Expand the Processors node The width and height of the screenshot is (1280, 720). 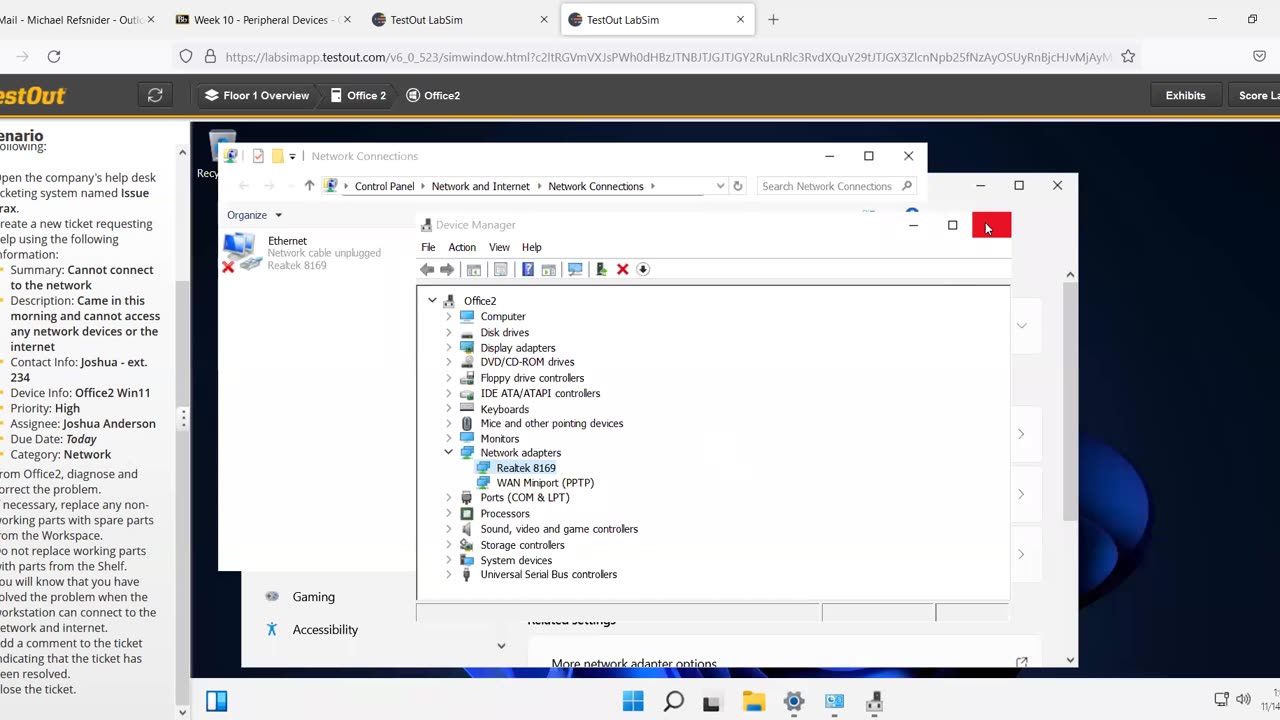click(448, 513)
